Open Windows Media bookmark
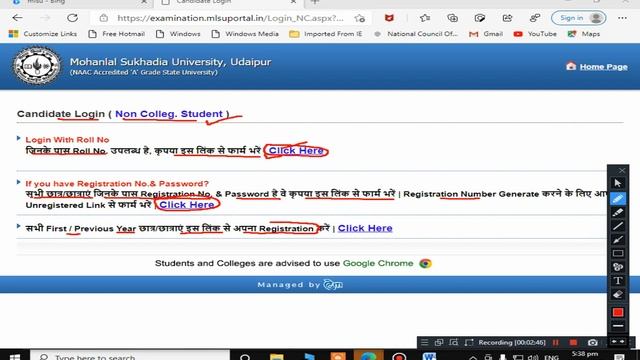This screenshot has width=640, height=360. [245, 34]
